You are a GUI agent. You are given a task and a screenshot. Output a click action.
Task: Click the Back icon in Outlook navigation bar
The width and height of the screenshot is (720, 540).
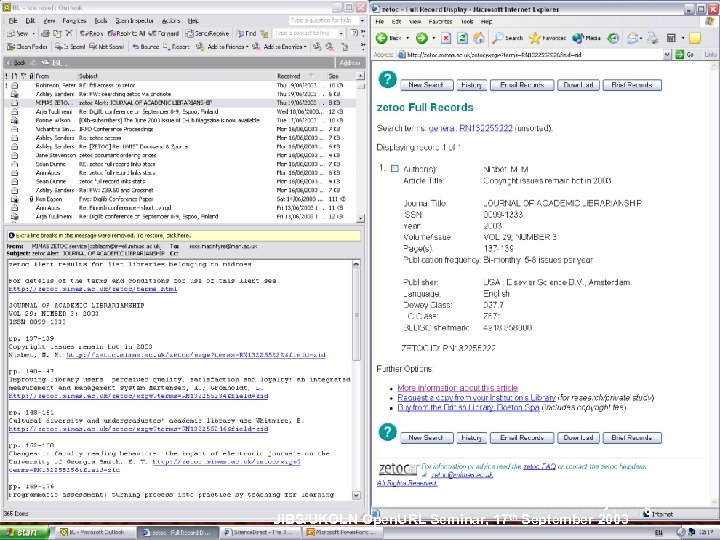15,62
